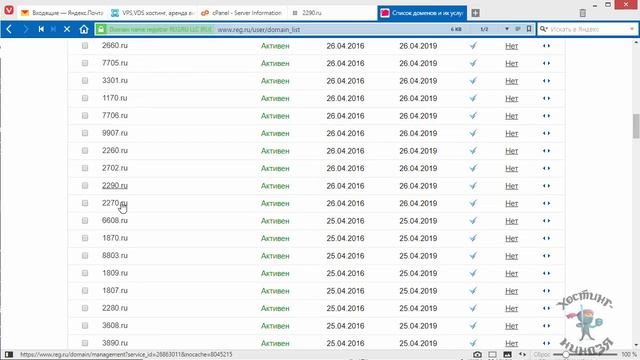
Task: Click the arrows icon in the 7705.ru row
Action: pos(547,63)
